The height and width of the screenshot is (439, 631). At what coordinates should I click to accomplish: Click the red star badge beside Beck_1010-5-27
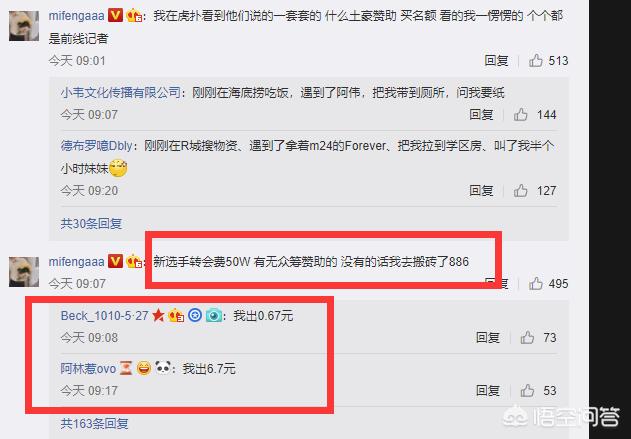(158, 315)
